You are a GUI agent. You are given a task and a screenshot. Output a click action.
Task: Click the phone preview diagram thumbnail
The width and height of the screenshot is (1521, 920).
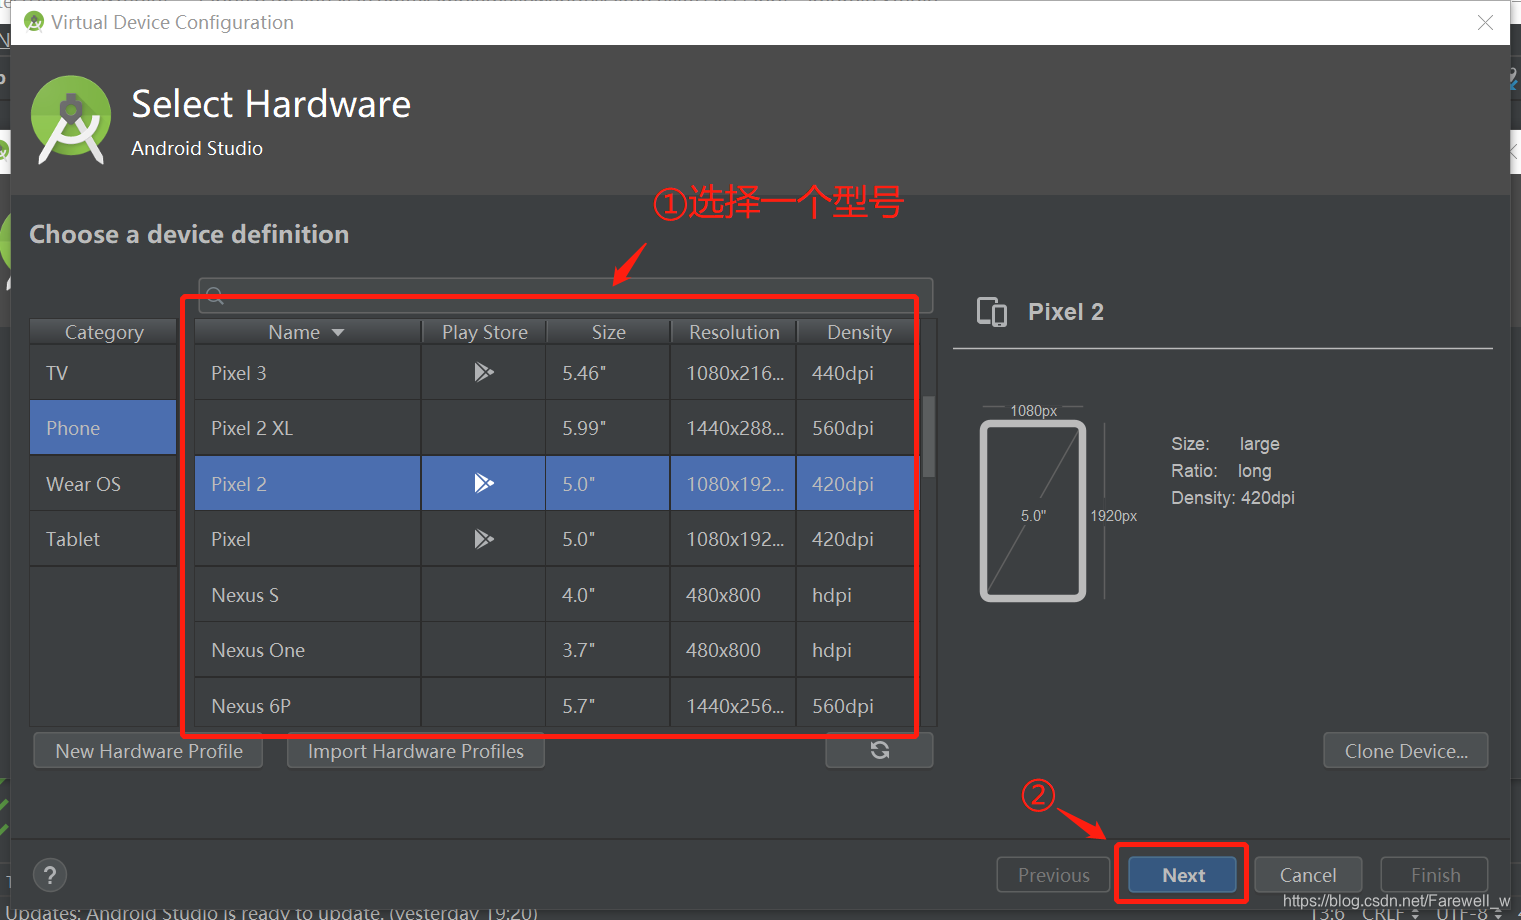tap(1033, 510)
